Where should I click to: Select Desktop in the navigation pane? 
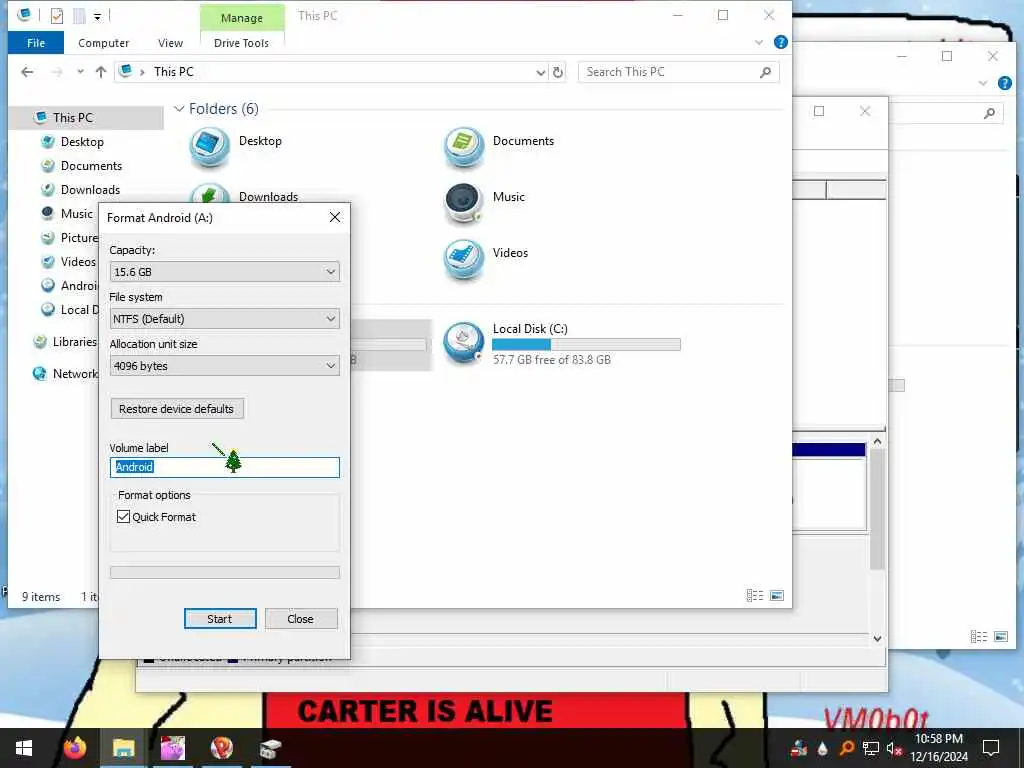click(x=82, y=142)
